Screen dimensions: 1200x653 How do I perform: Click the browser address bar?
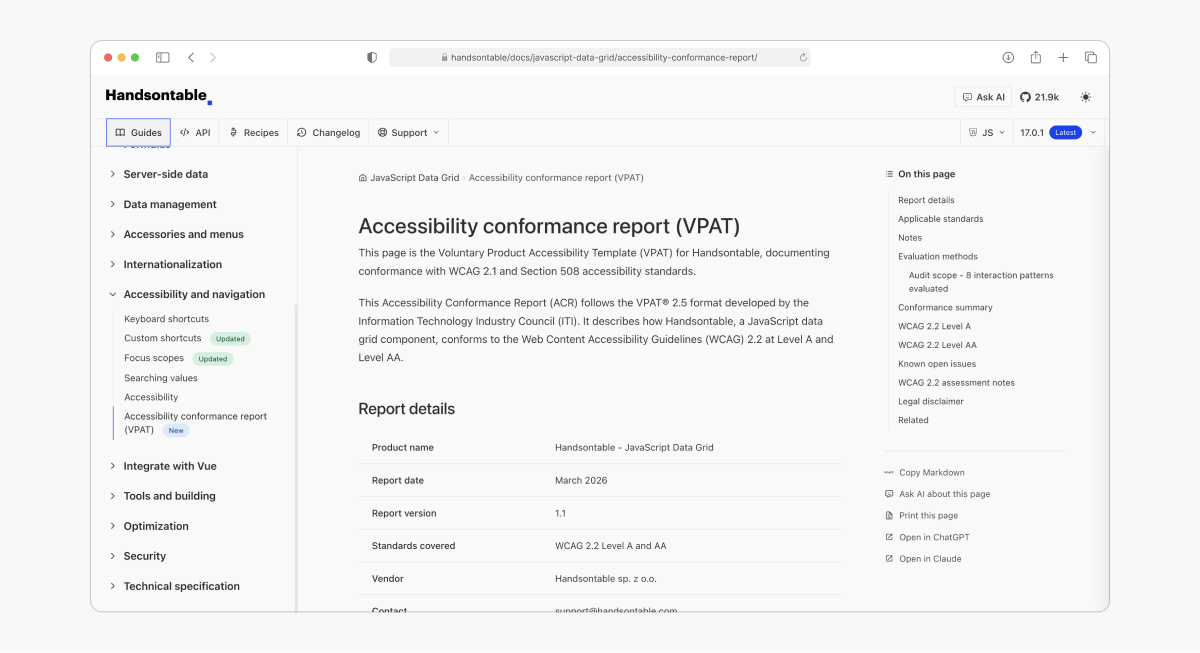click(x=599, y=58)
